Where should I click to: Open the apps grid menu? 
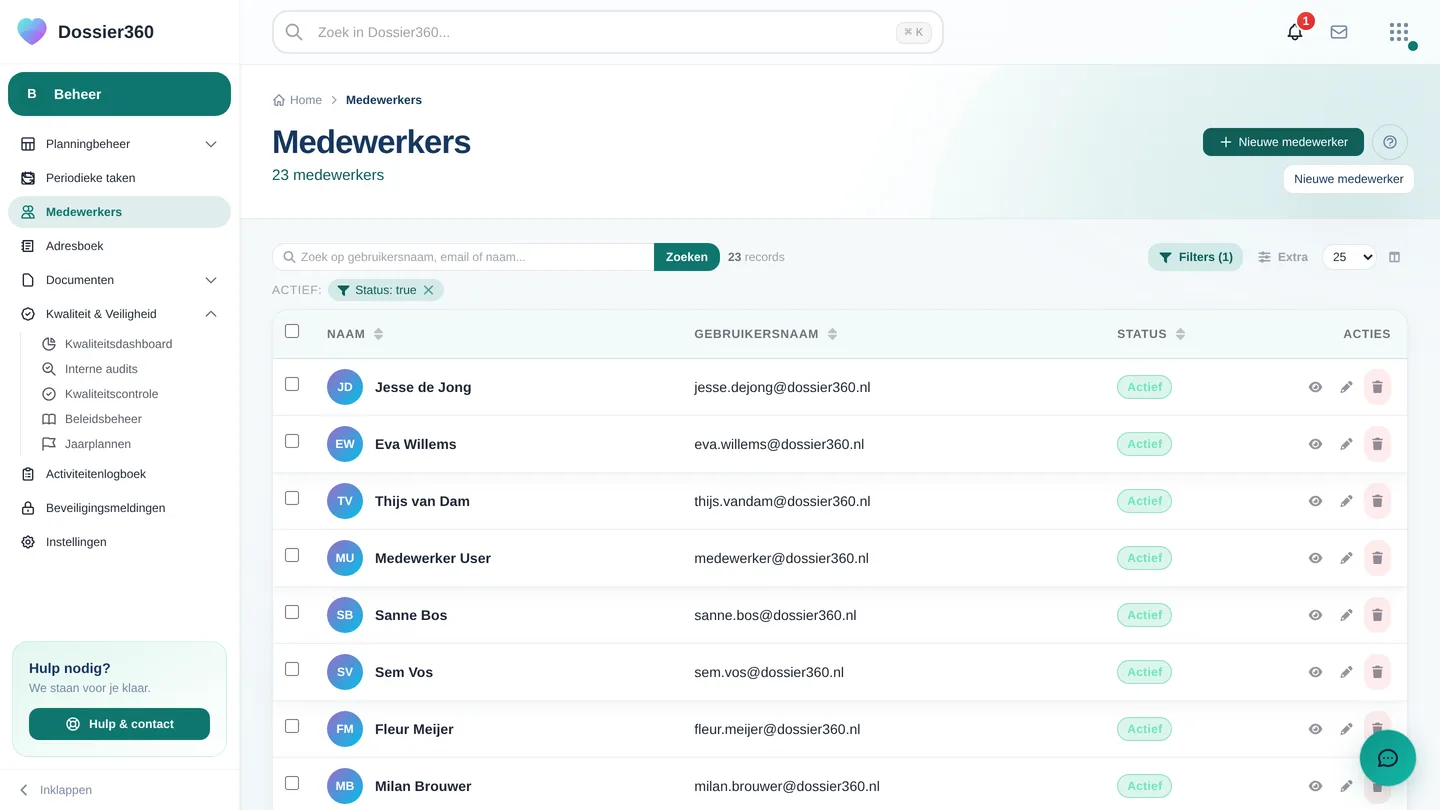[1399, 32]
